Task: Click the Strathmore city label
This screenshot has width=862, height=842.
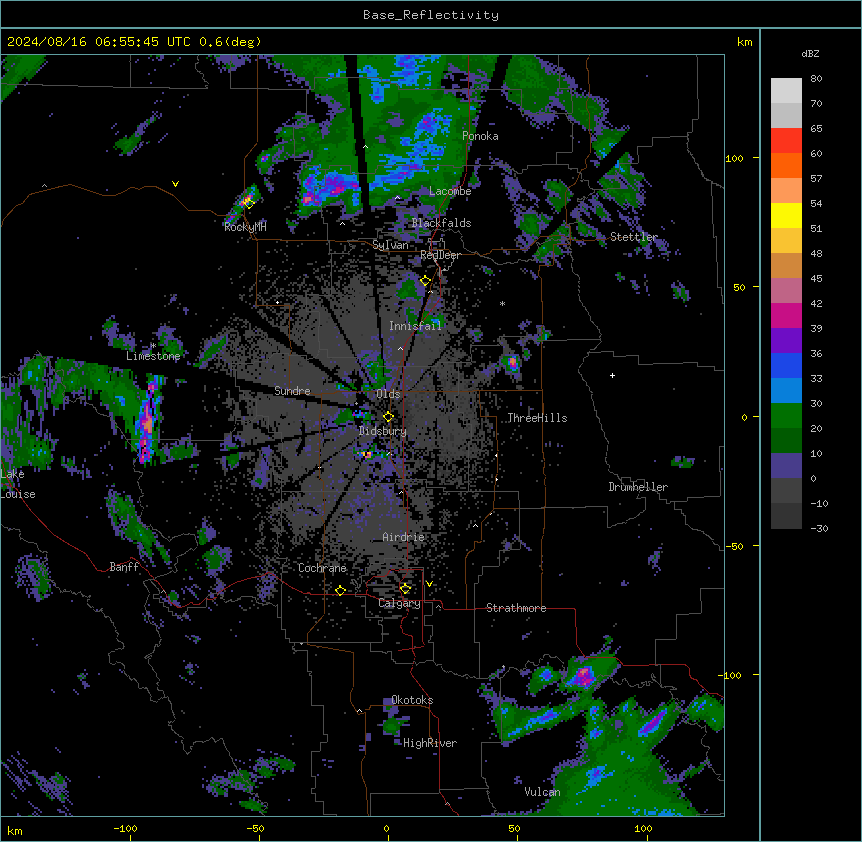Action: tap(516, 608)
